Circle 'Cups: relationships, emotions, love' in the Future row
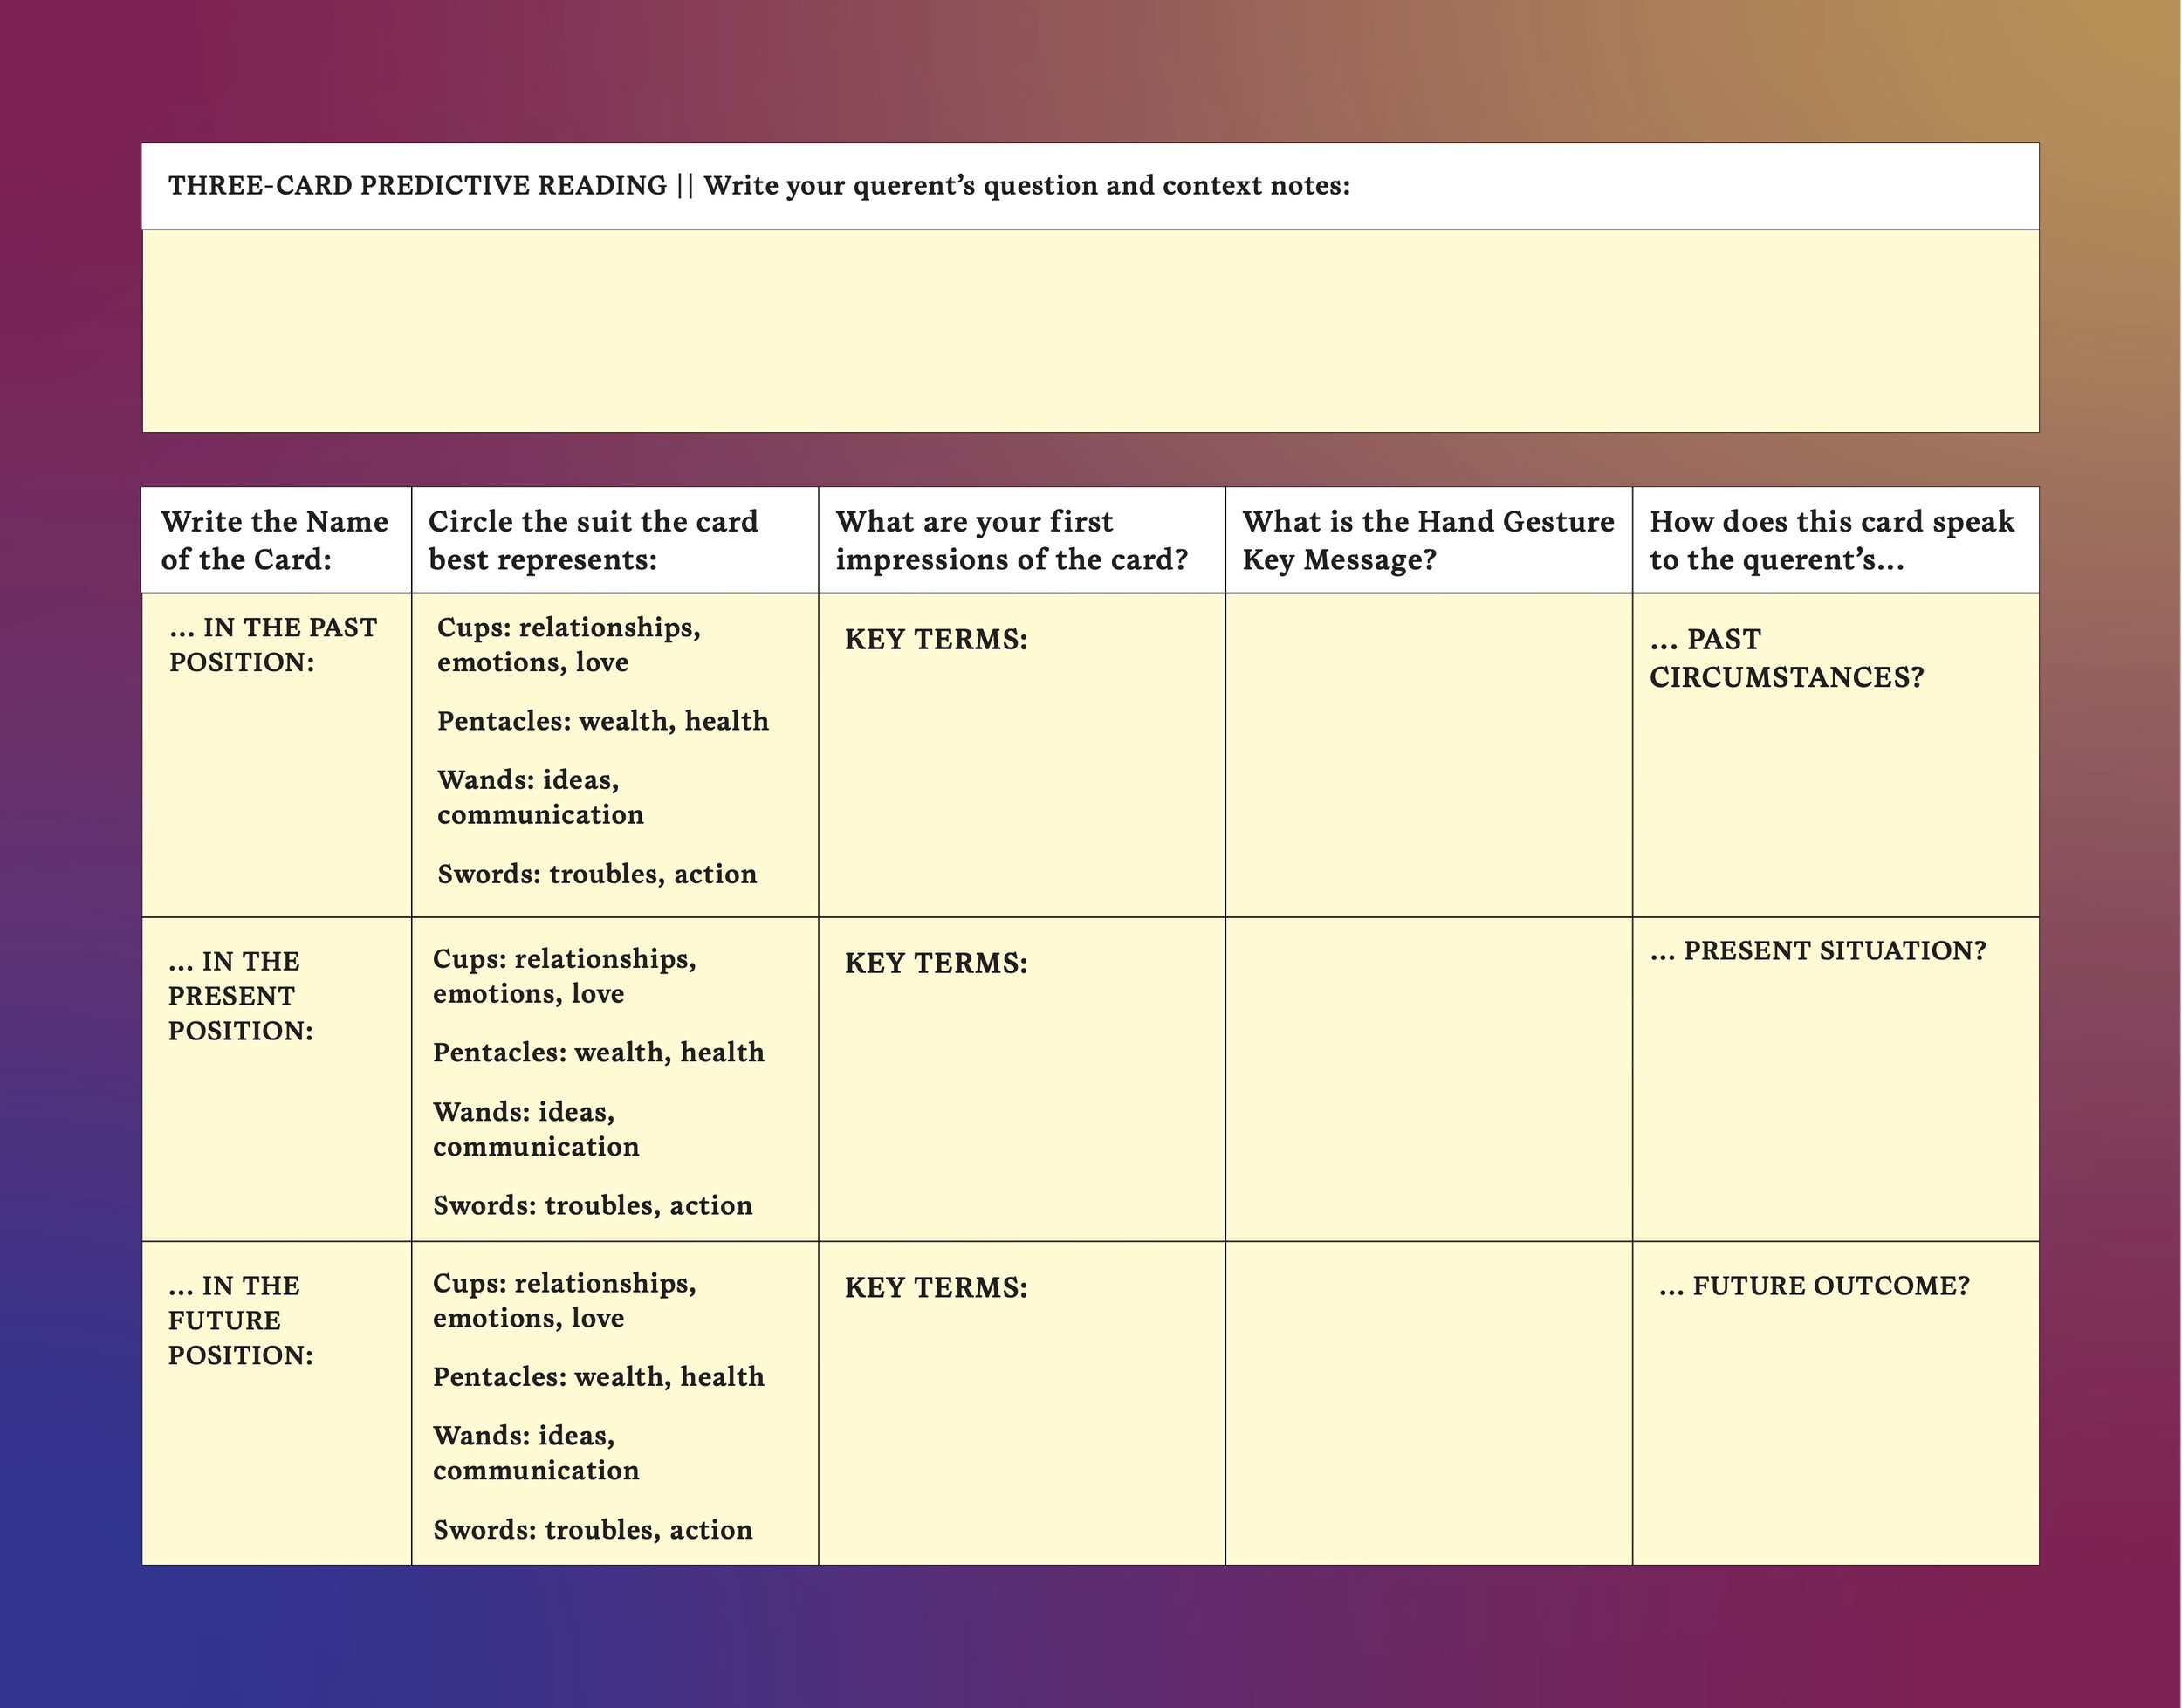The height and width of the screenshot is (1708, 2182). tap(565, 1300)
